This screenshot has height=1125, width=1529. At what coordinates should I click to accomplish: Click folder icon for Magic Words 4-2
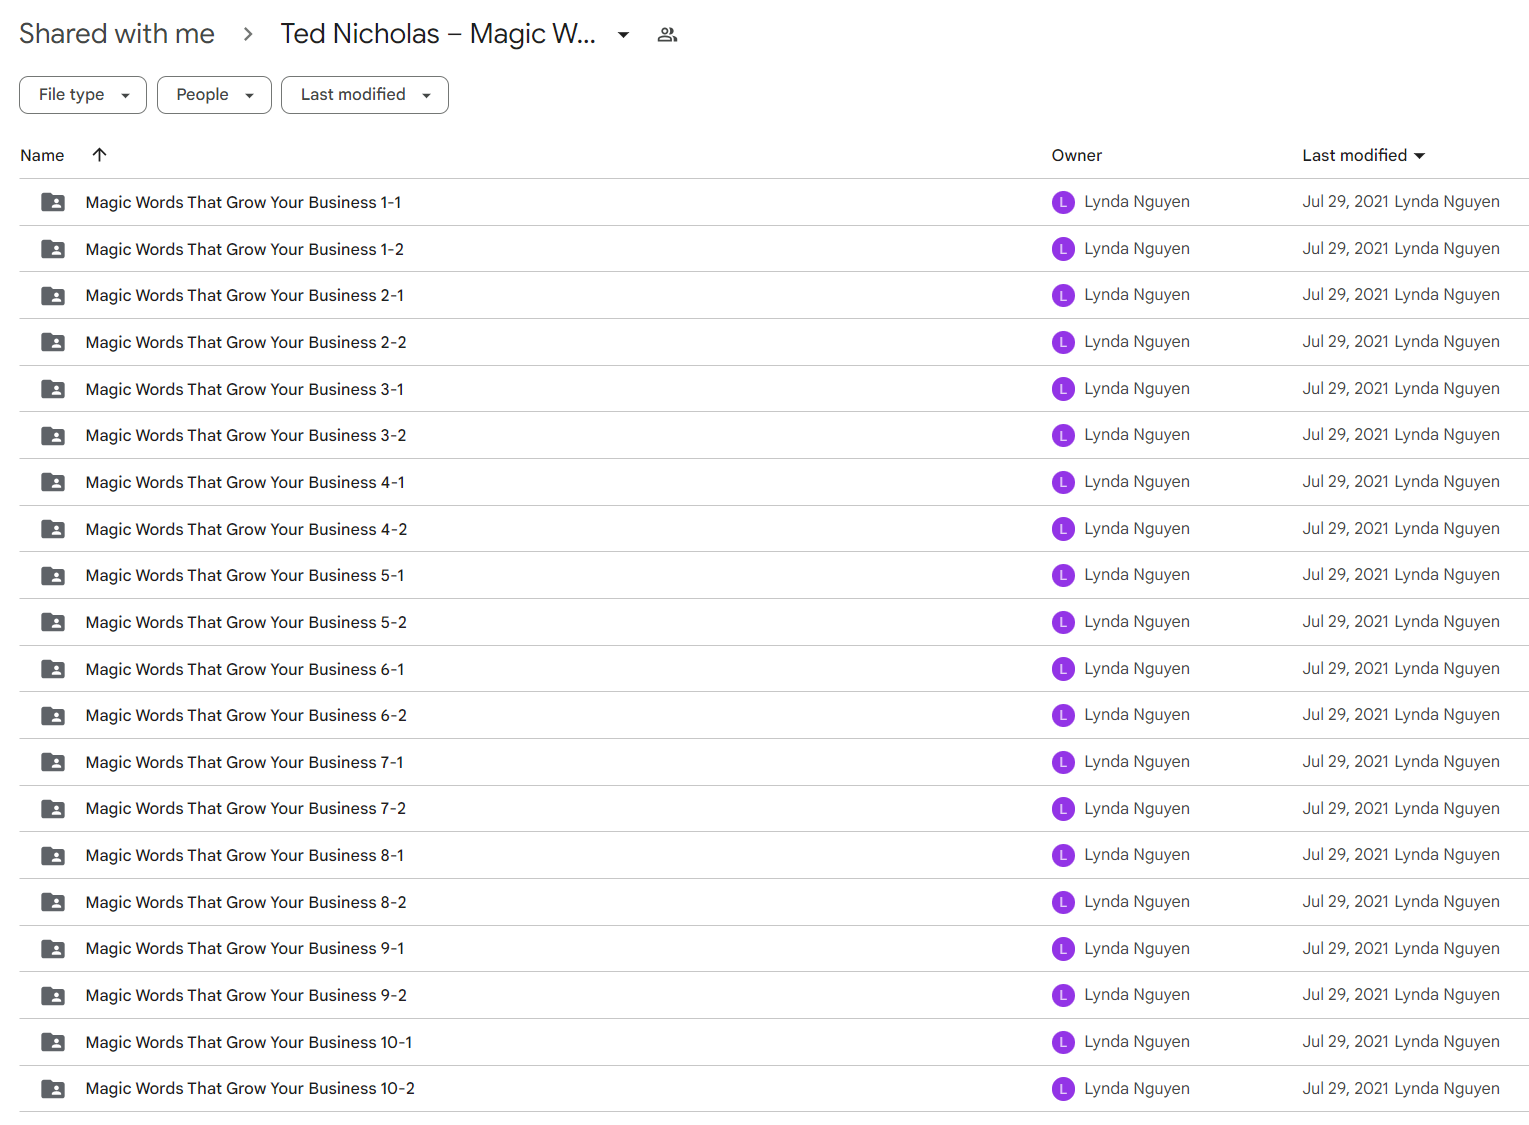coord(53,529)
